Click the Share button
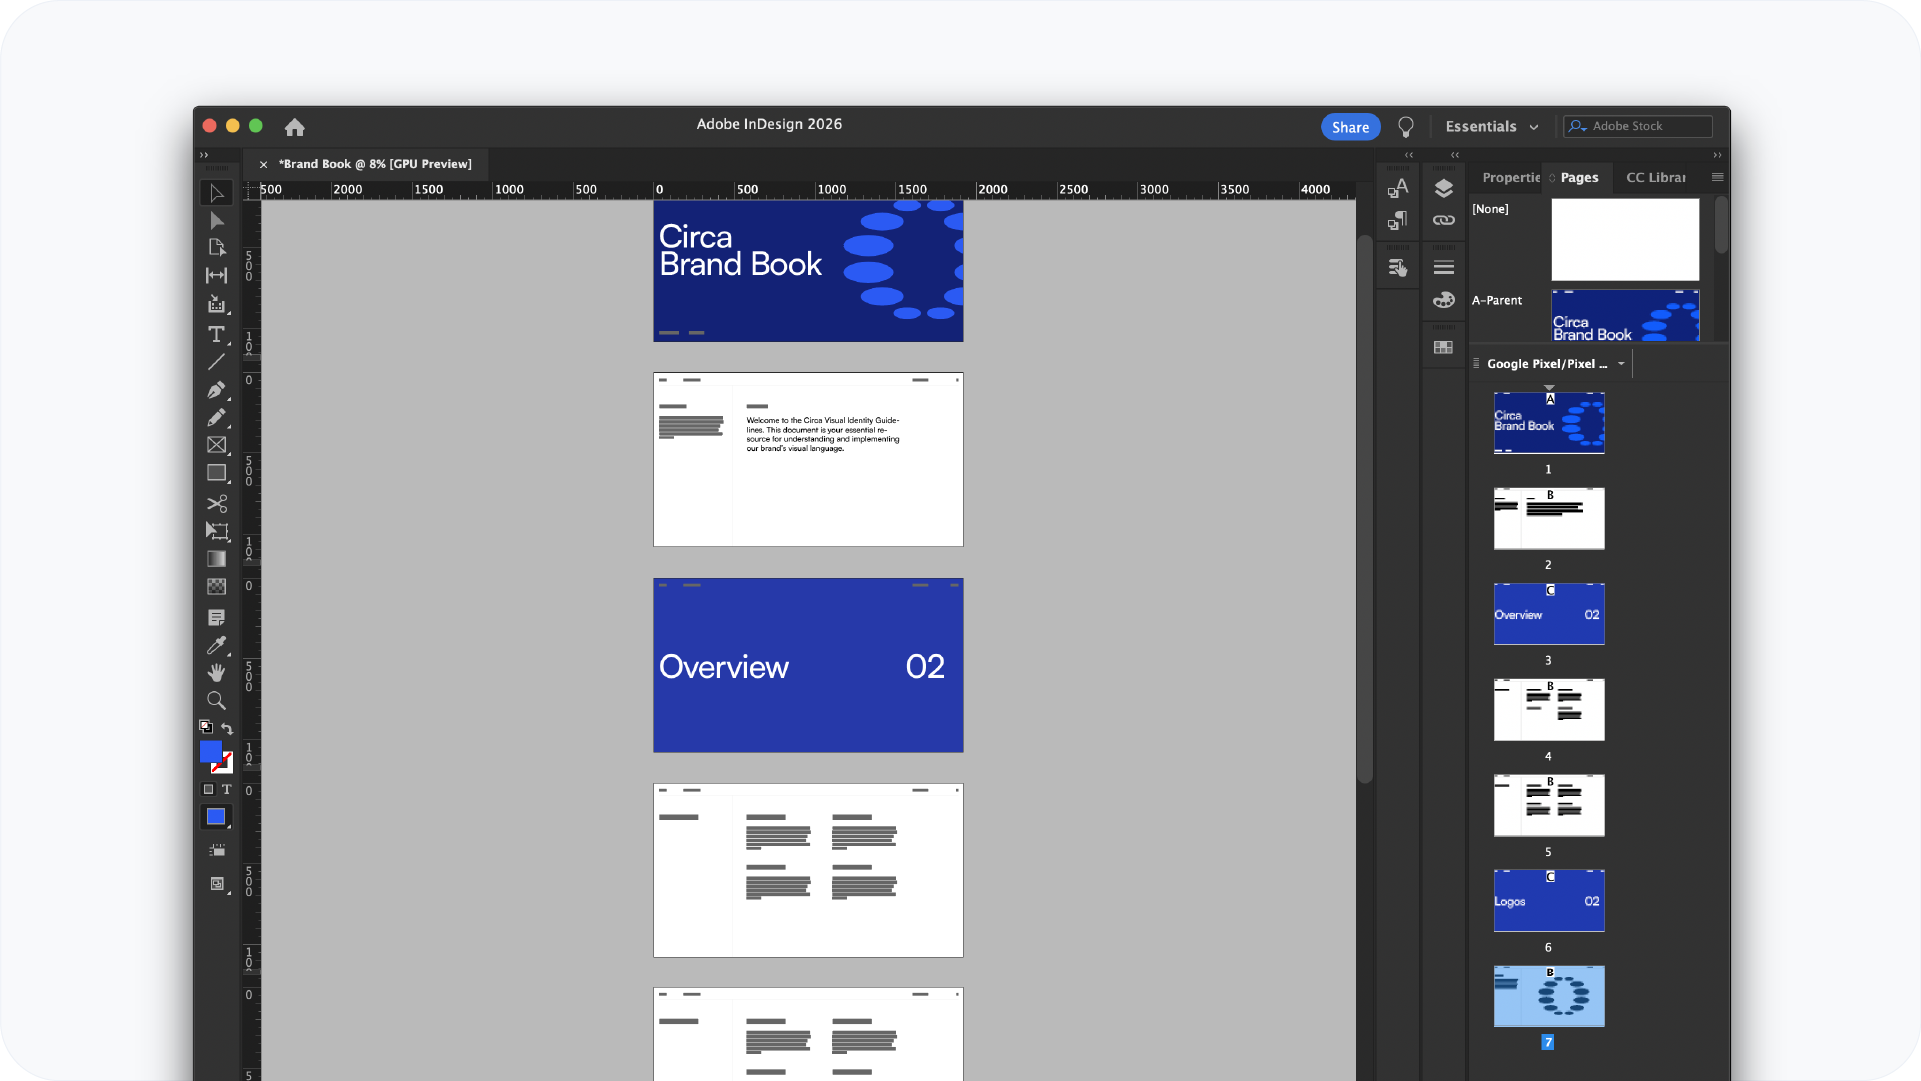Screen dimensions: 1921x1081 coord(1350,127)
